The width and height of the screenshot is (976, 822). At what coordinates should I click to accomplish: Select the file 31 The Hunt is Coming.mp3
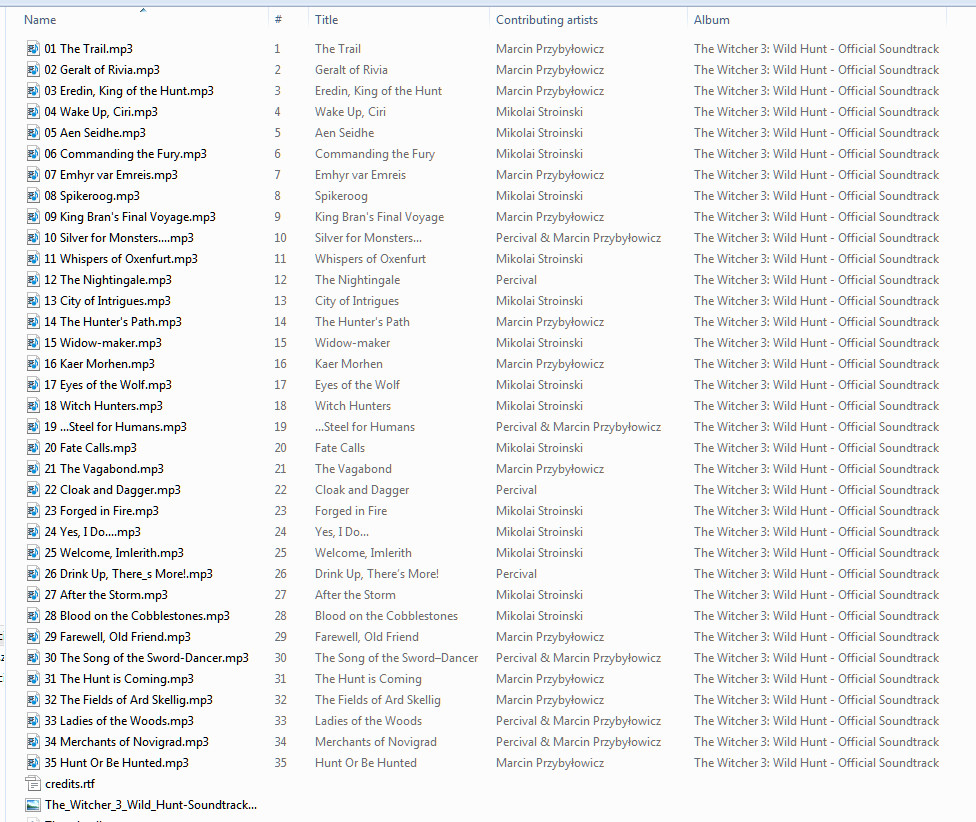[119, 679]
